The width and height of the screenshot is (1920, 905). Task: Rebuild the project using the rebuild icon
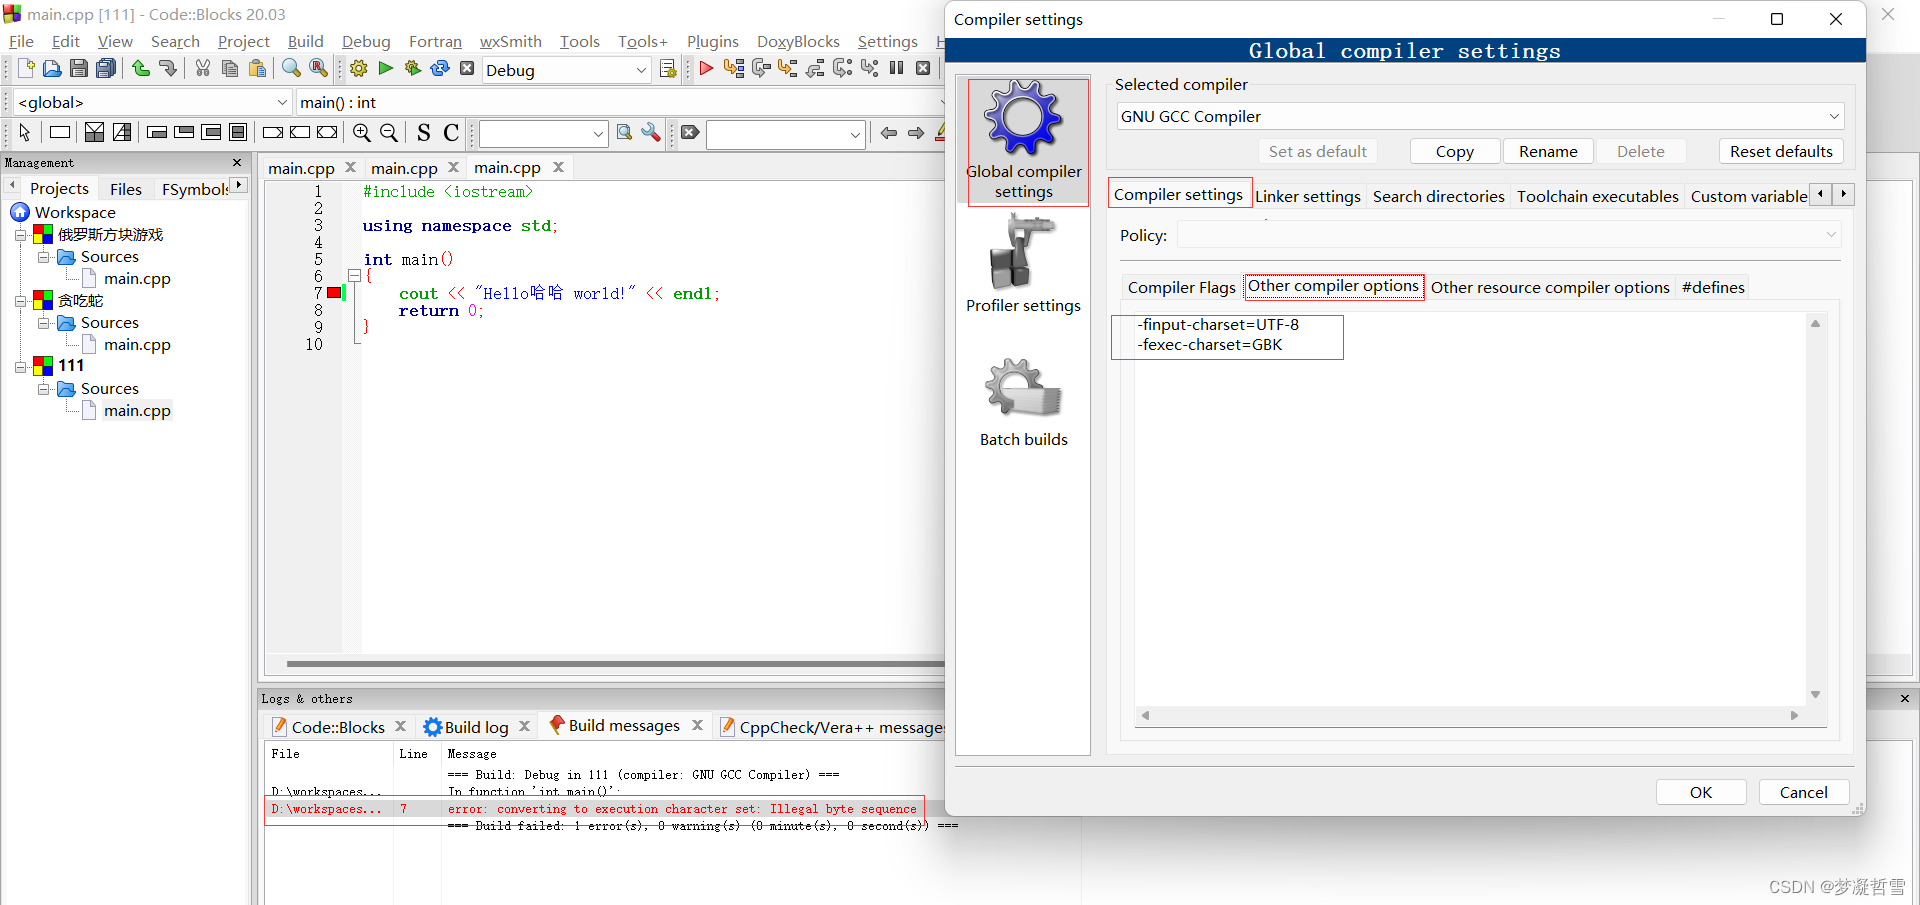(x=440, y=69)
